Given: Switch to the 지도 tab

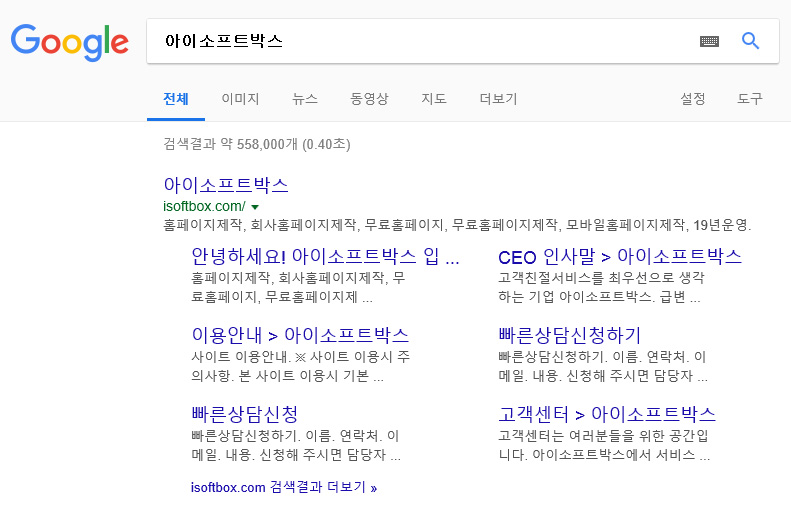Looking at the screenshot, I should click(x=434, y=98).
